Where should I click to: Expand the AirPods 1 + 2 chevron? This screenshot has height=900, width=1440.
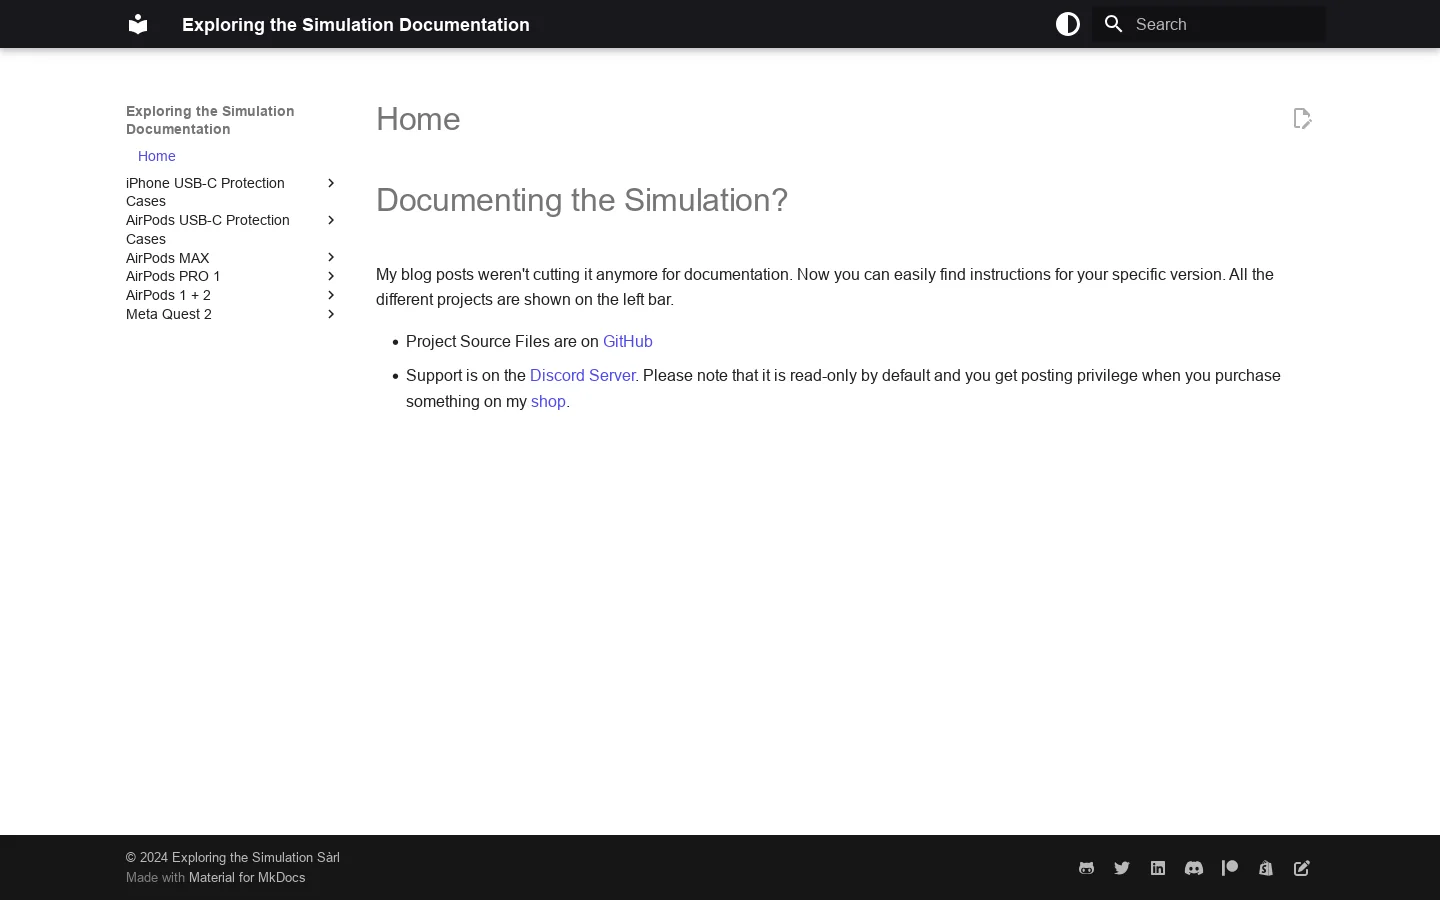331,295
